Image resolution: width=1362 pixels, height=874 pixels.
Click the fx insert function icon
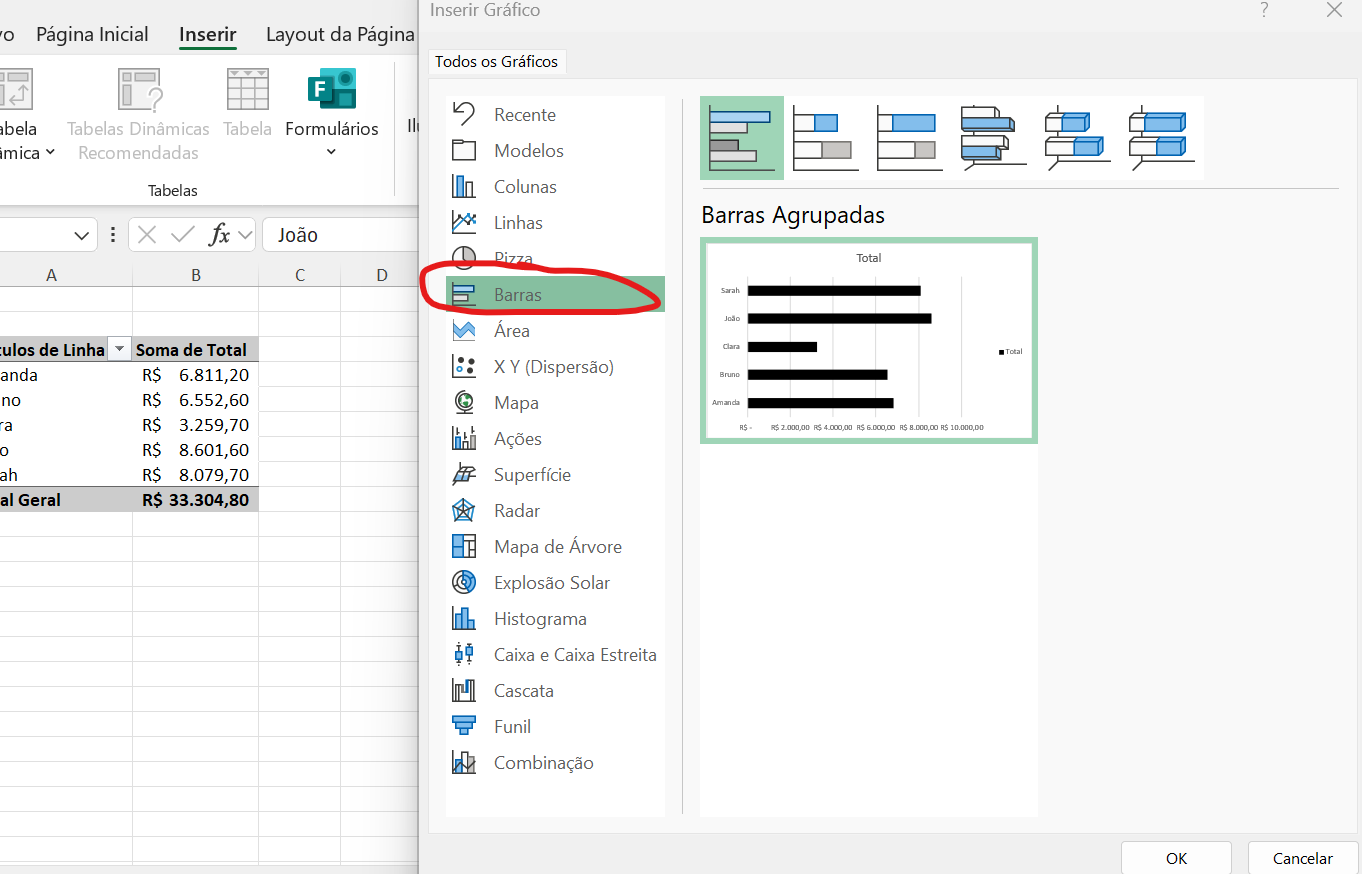220,235
